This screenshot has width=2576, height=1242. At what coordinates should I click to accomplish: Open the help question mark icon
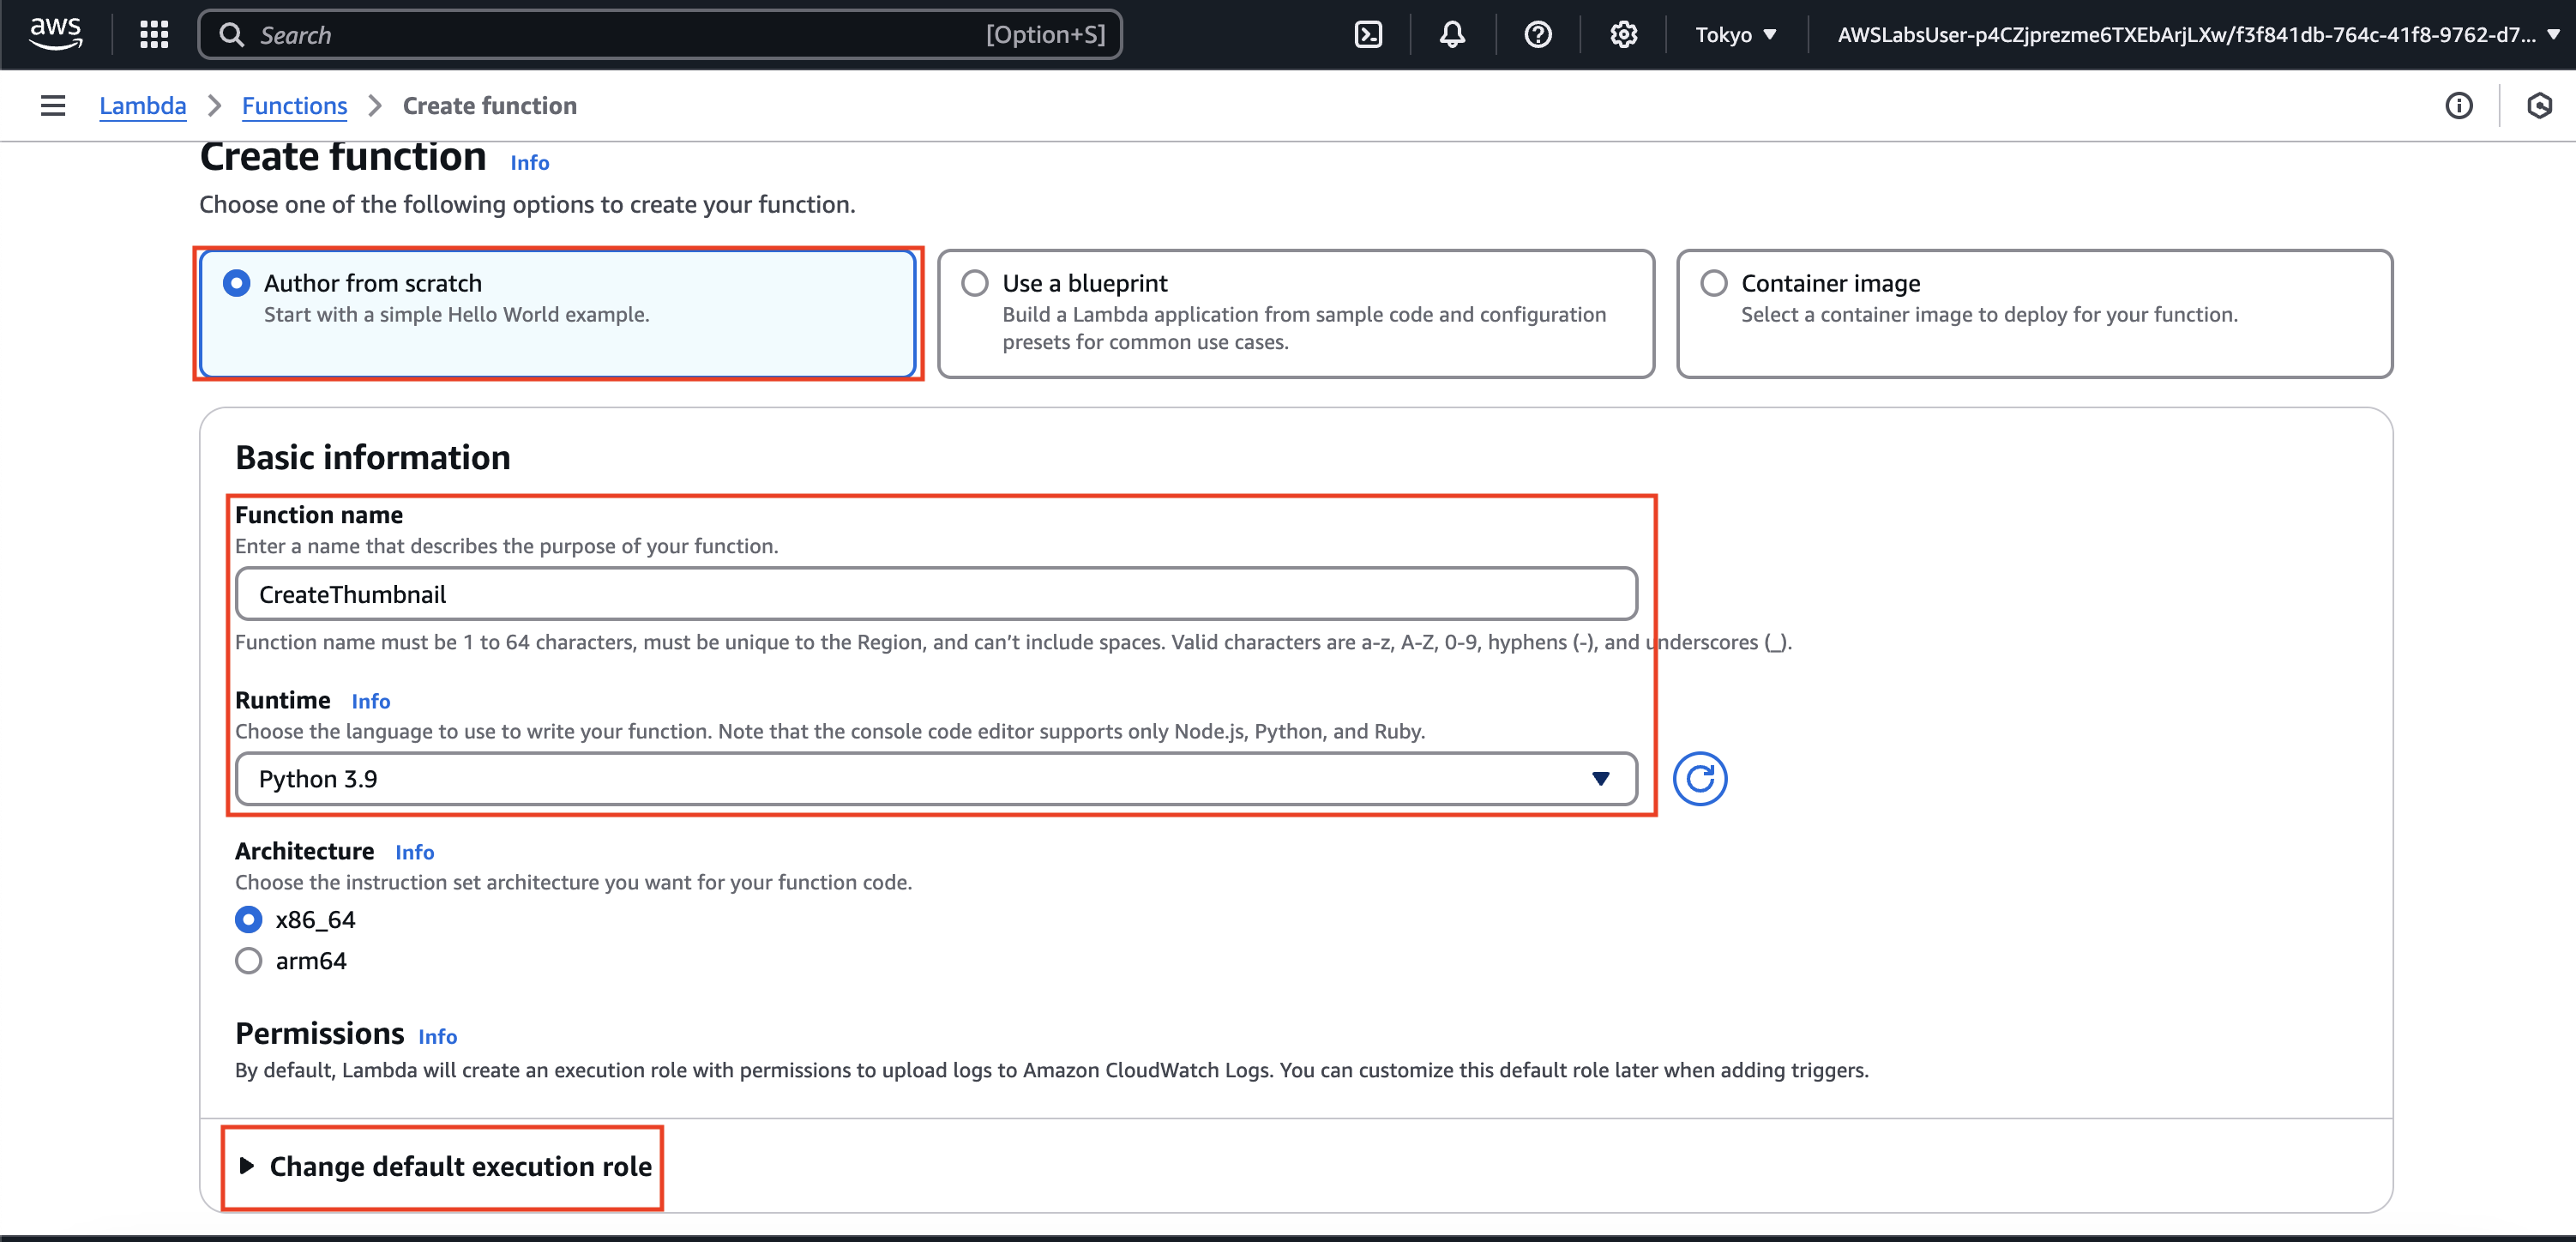click(1537, 34)
